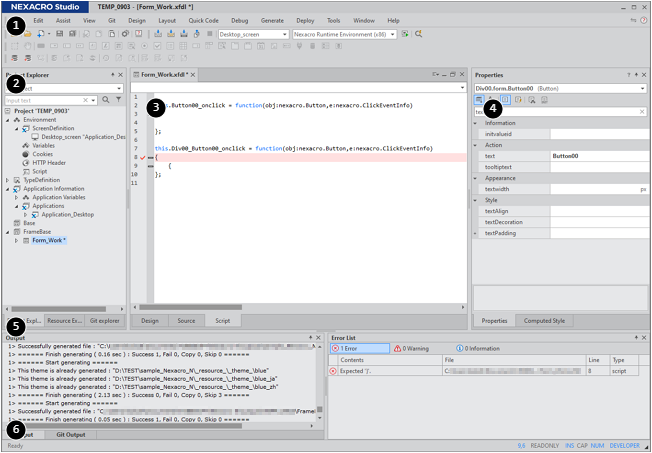Click the Save icon in the toolbar
The image size is (652, 453).
(x=60, y=34)
